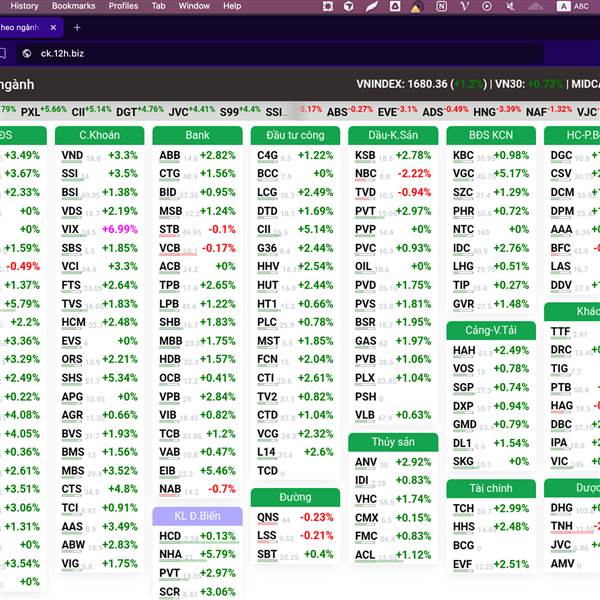This screenshot has height=600, width=600.
Task: Click the feather-shaped menu bar icon
Action: click(371, 6)
